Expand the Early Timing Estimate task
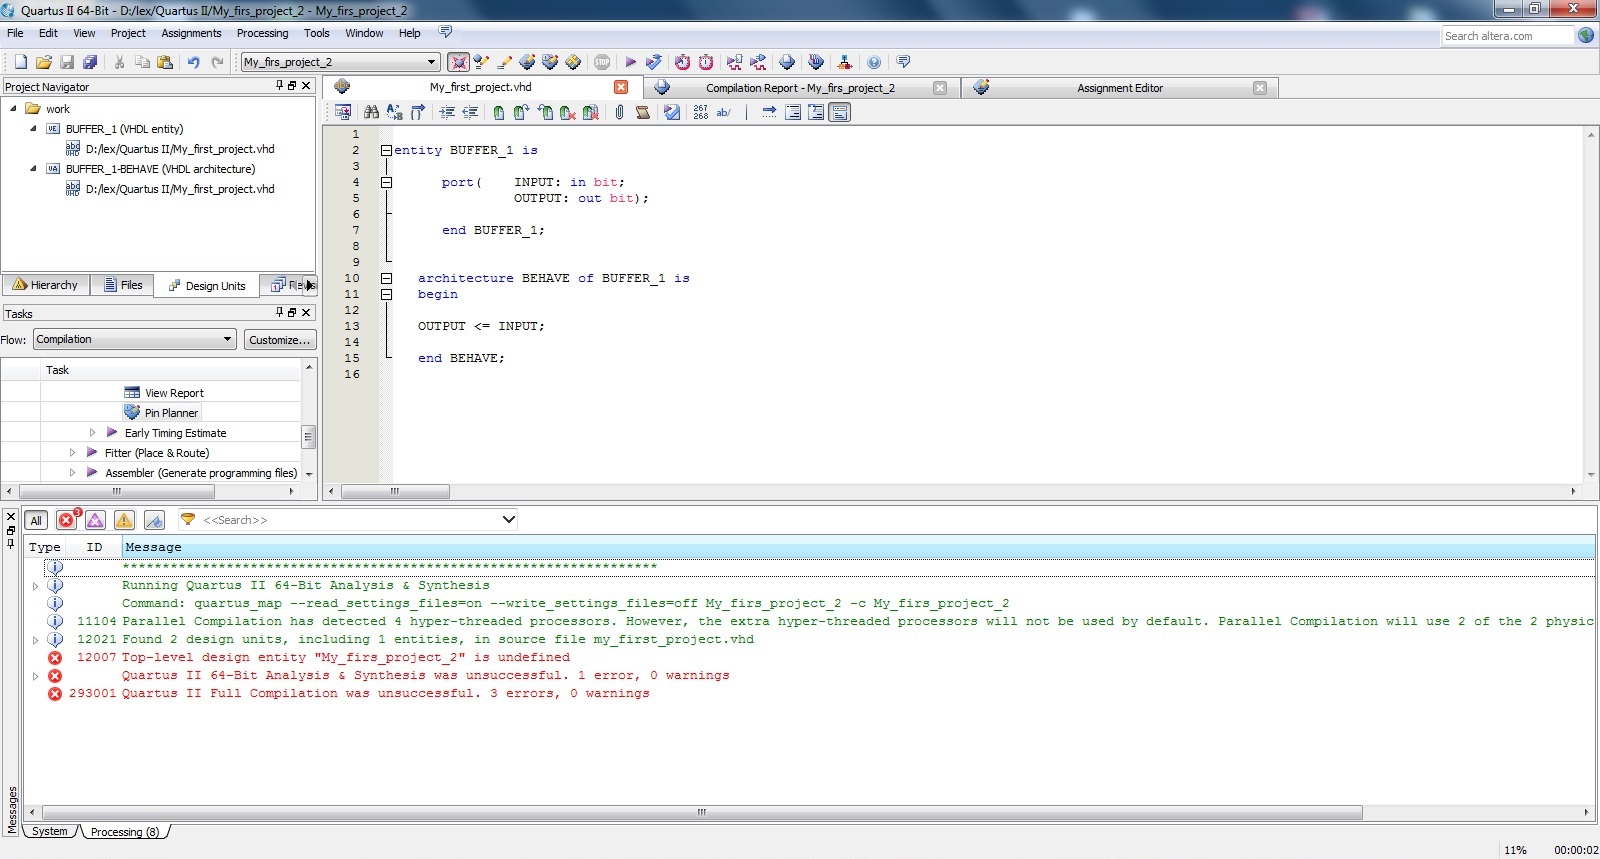 (92, 433)
